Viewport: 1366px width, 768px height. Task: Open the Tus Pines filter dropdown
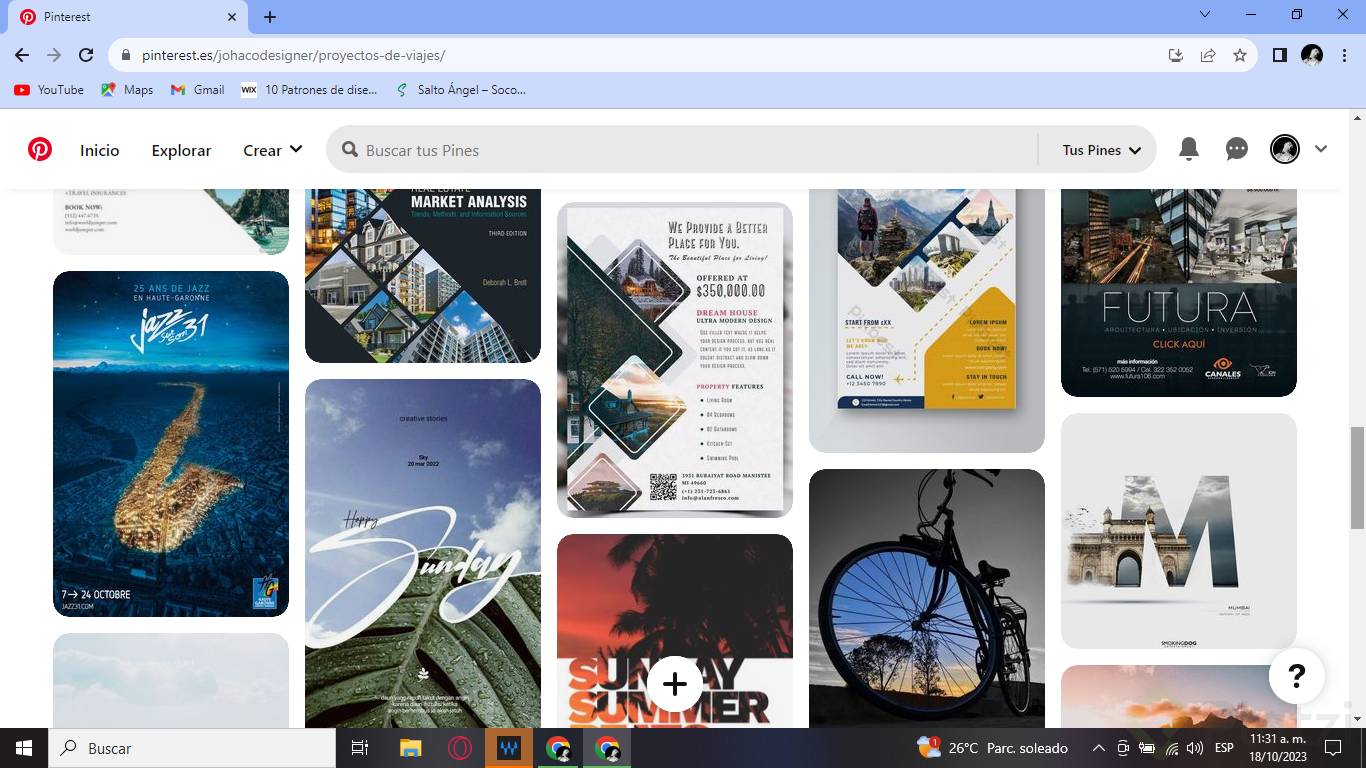[x=1101, y=150]
